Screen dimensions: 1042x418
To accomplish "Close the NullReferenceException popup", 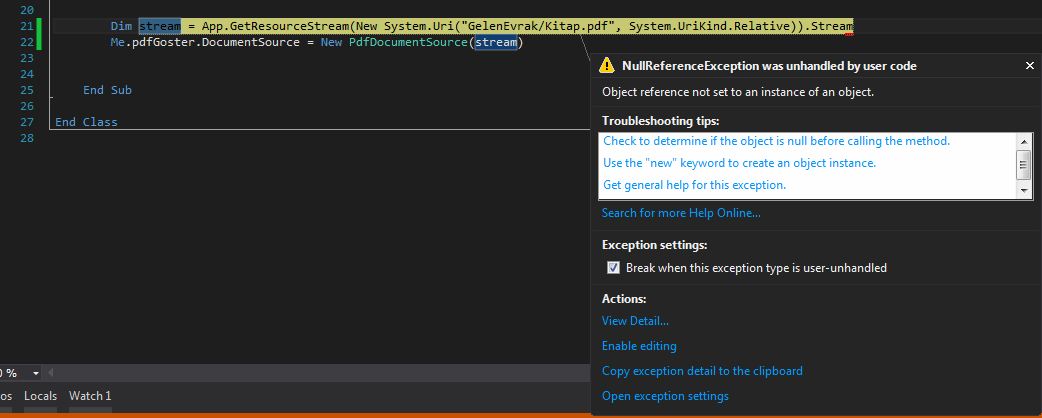I will pos(1029,66).
